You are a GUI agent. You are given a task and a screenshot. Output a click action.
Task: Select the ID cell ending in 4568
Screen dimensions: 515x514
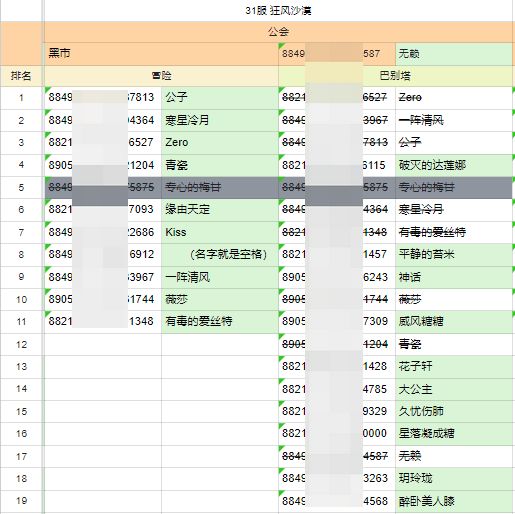[337, 501]
